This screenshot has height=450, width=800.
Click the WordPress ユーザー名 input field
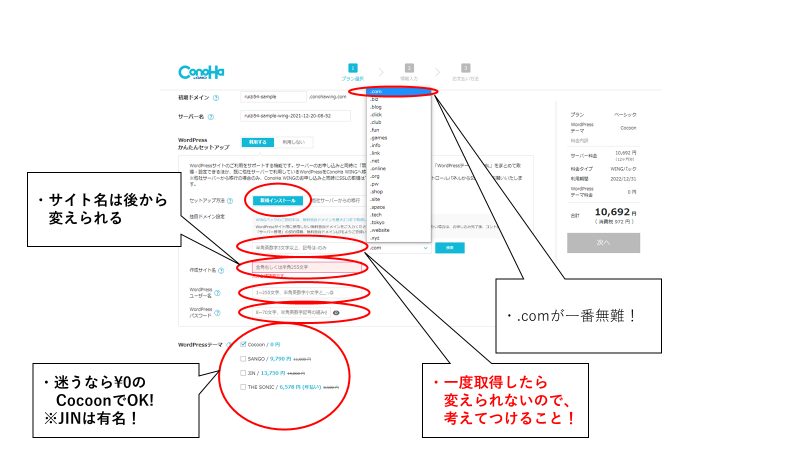click(x=308, y=293)
